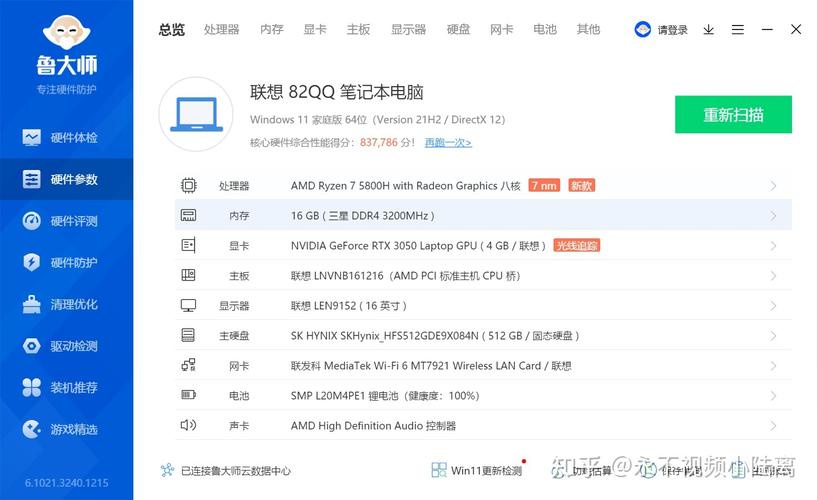The height and width of the screenshot is (500, 817).
Task: Click 联想 LNVNB161216 motherboard text
Action: click(405, 276)
